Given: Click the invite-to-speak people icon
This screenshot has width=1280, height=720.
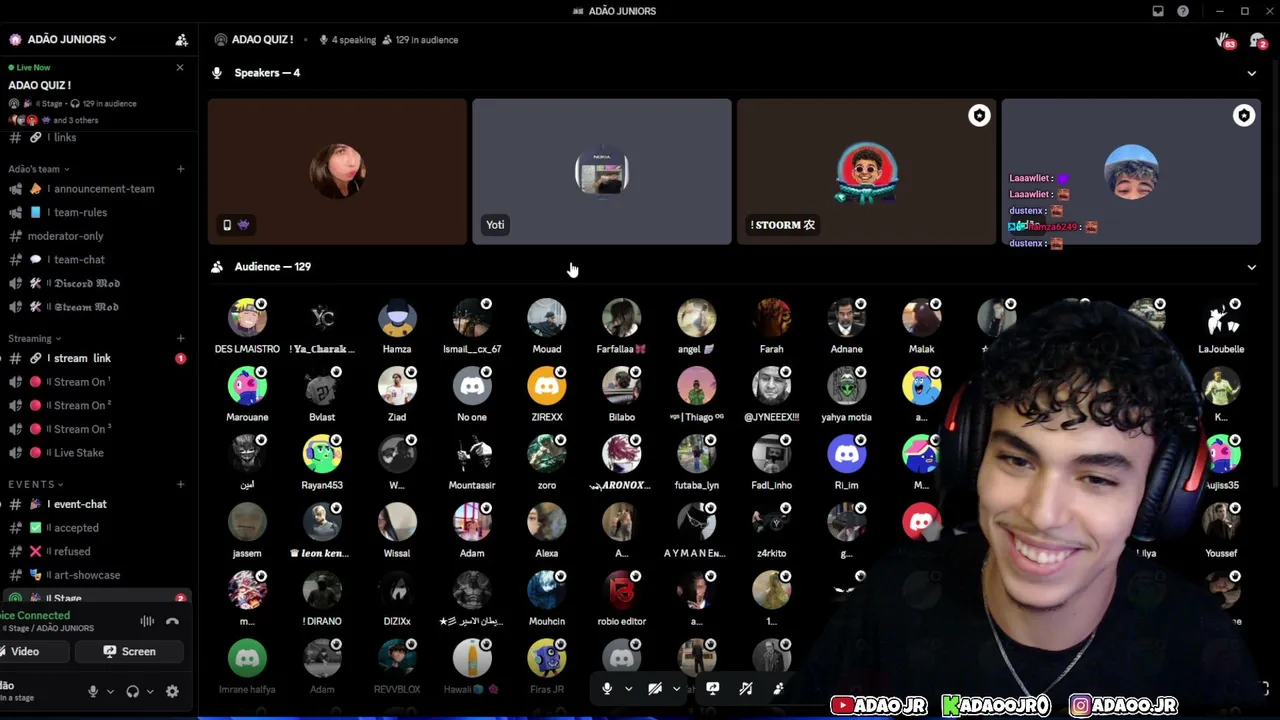Looking at the screenshot, I should 778,688.
